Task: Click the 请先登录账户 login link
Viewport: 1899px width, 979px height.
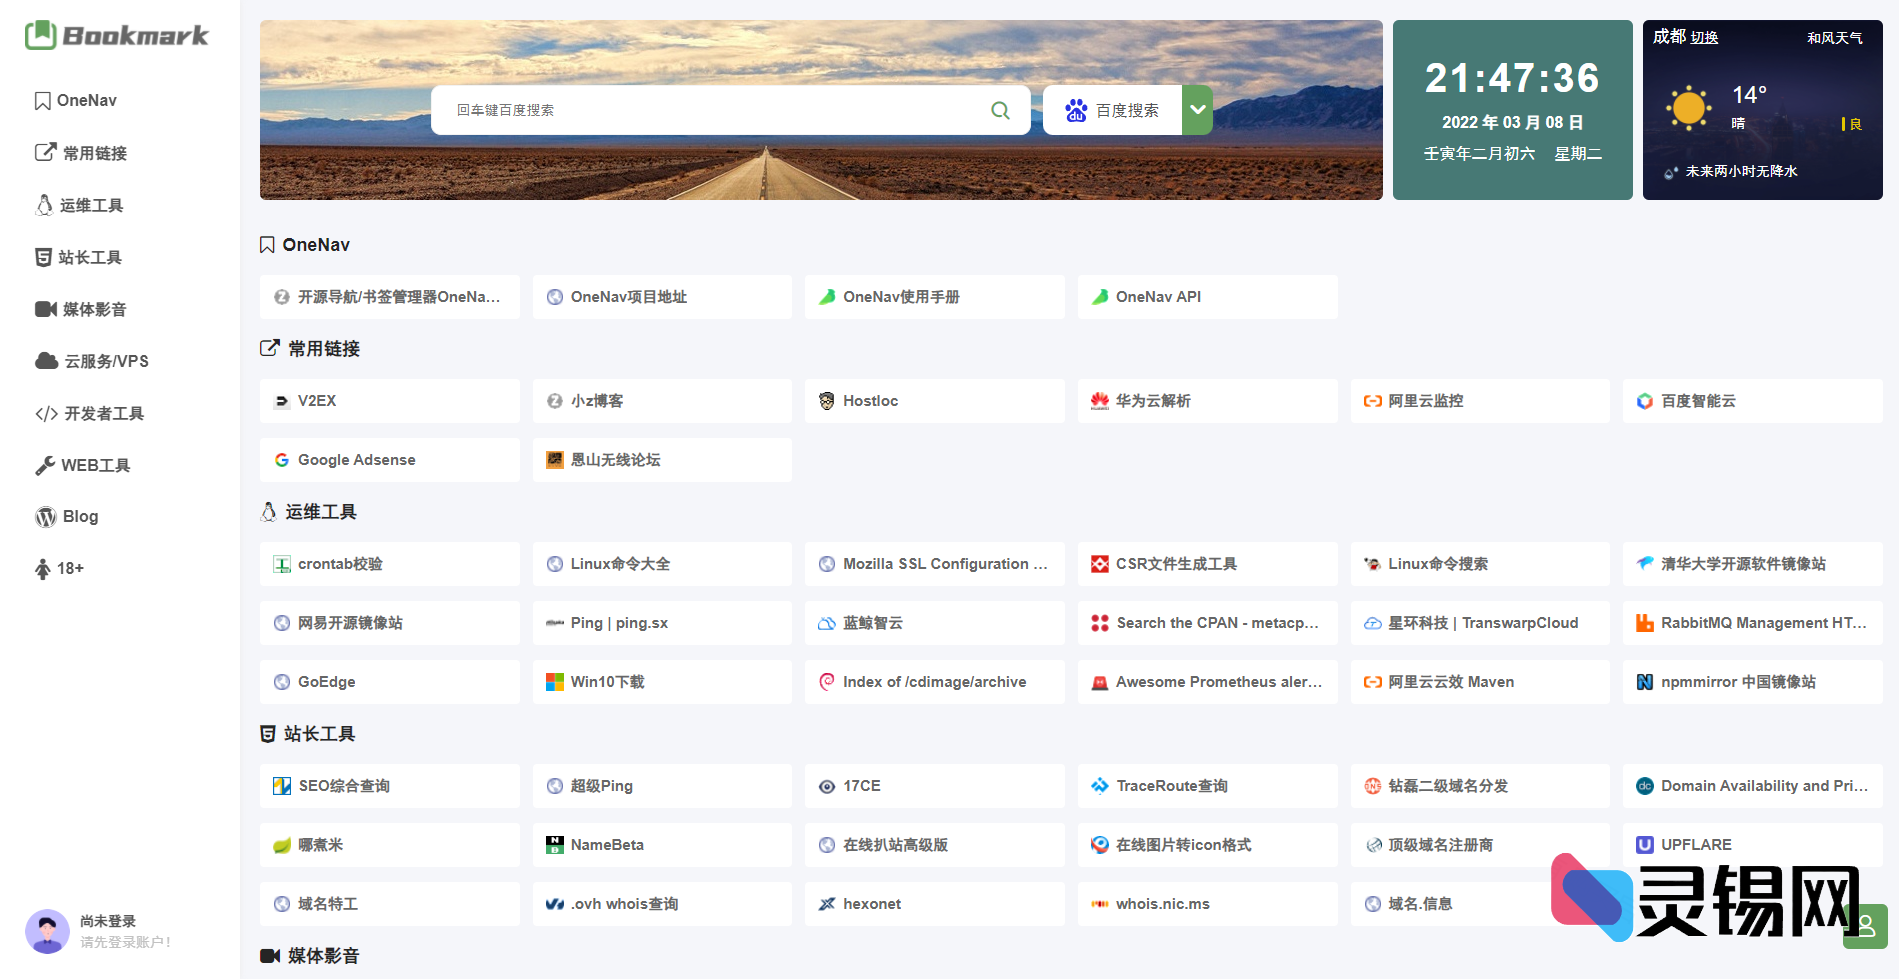Action: (124, 941)
